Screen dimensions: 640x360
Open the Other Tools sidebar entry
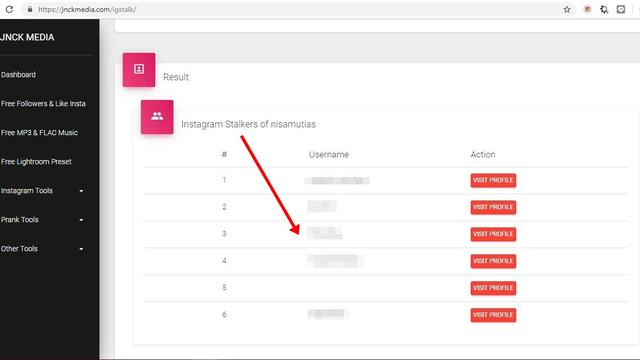tap(19, 249)
